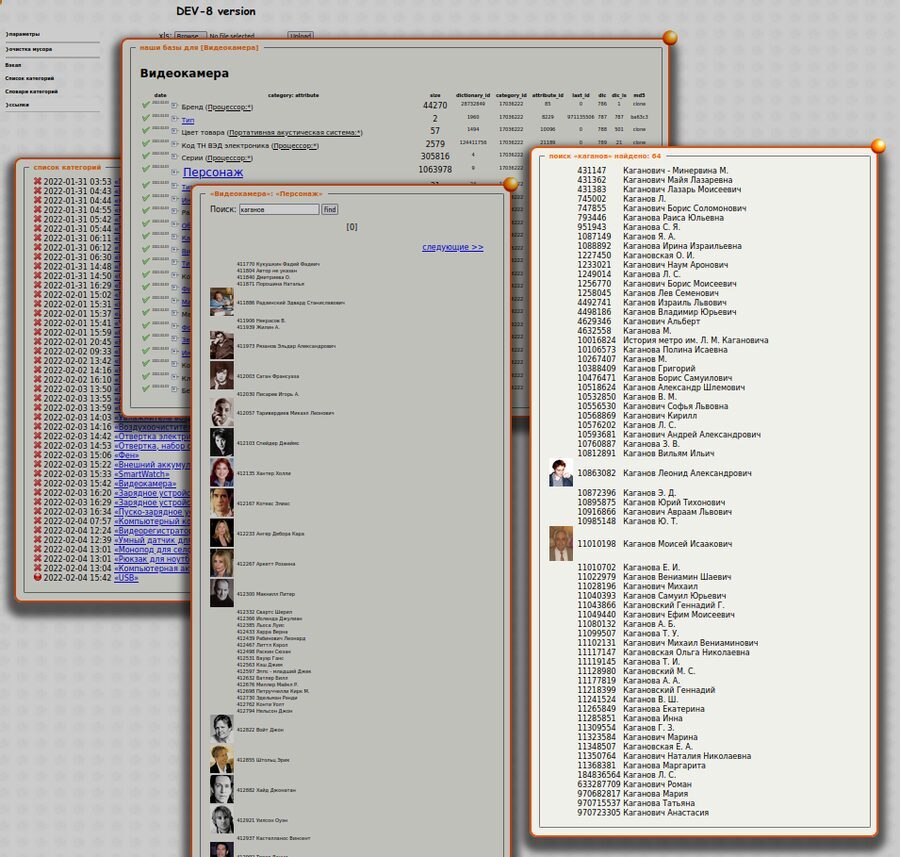Image resolution: width=900 pixels, height=857 pixels.
Task: Select result 4498186 Каганов Владимир Юрьевич
Action: (657, 312)
